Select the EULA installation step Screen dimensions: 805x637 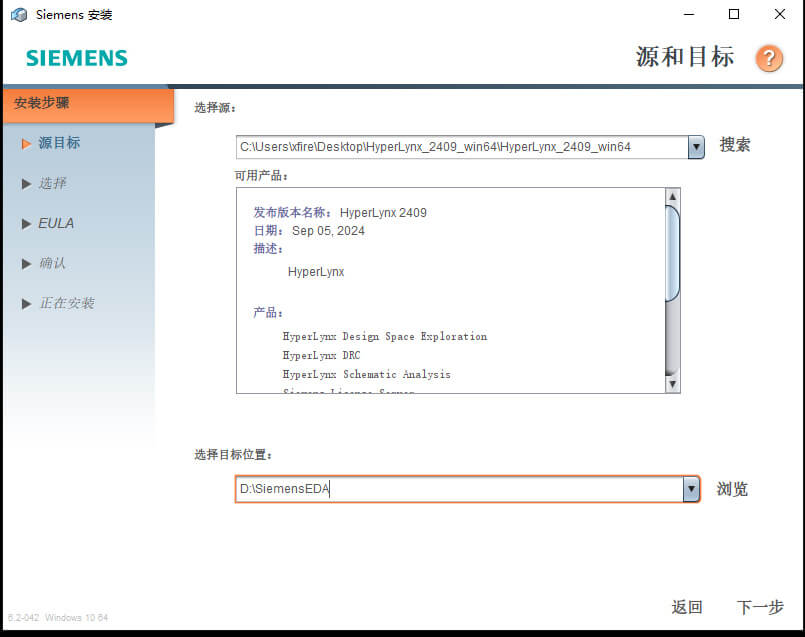click(56, 223)
